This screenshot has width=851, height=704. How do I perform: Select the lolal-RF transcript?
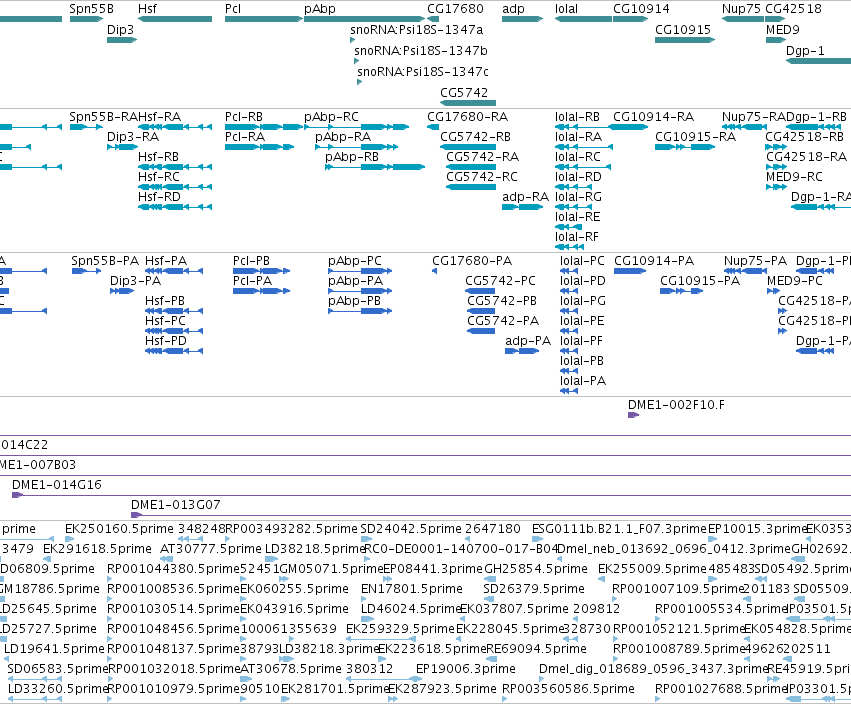pyautogui.click(x=569, y=247)
